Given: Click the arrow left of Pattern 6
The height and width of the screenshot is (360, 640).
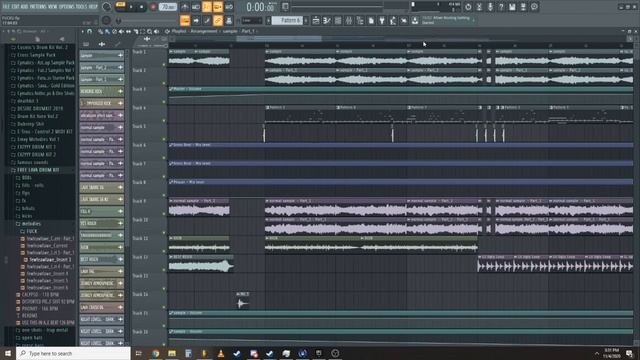Looking at the screenshot, I should click(268, 20).
